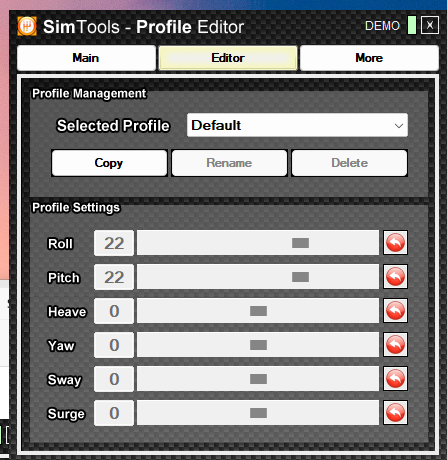Reset the Pitch value with red arrow icon
The width and height of the screenshot is (447, 460).
(x=395, y=277)
